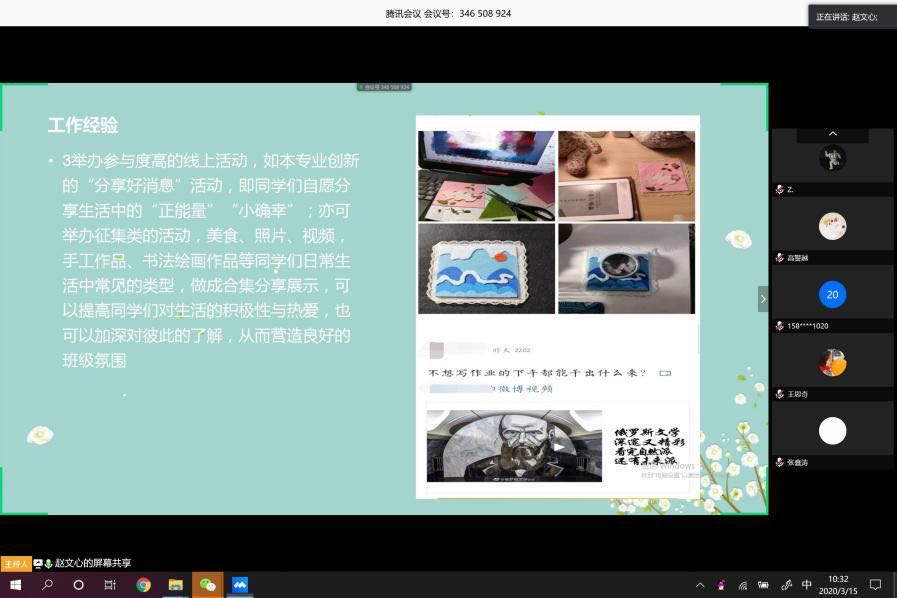Open the Cortana circle icon
Image resolution: width=897 pixels, height=598 pixels.
[79, 585]
